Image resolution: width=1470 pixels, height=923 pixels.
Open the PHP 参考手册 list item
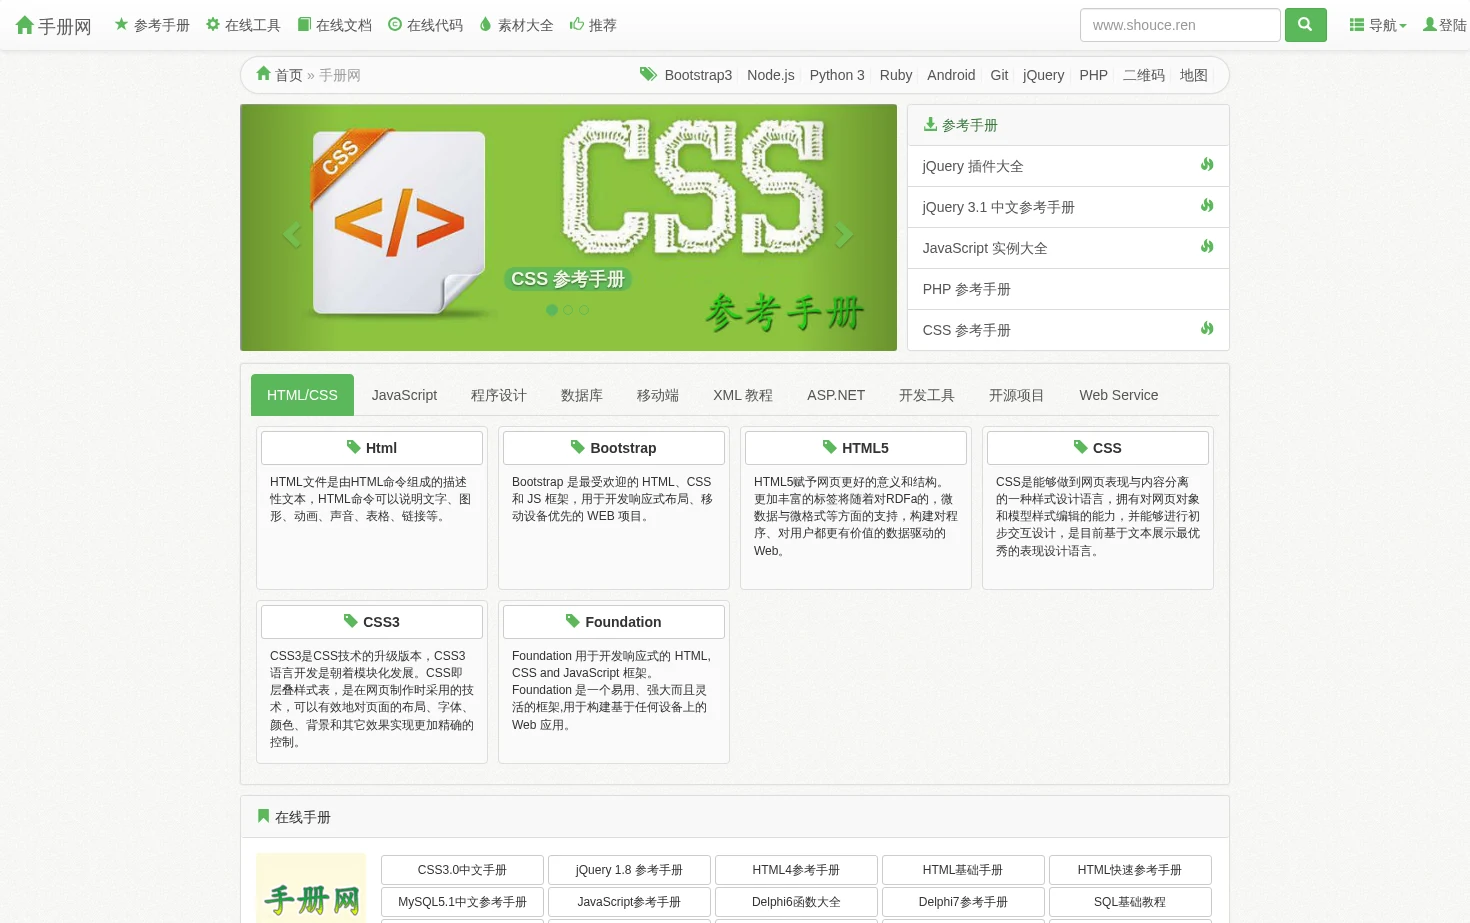tap(1068, 289)
